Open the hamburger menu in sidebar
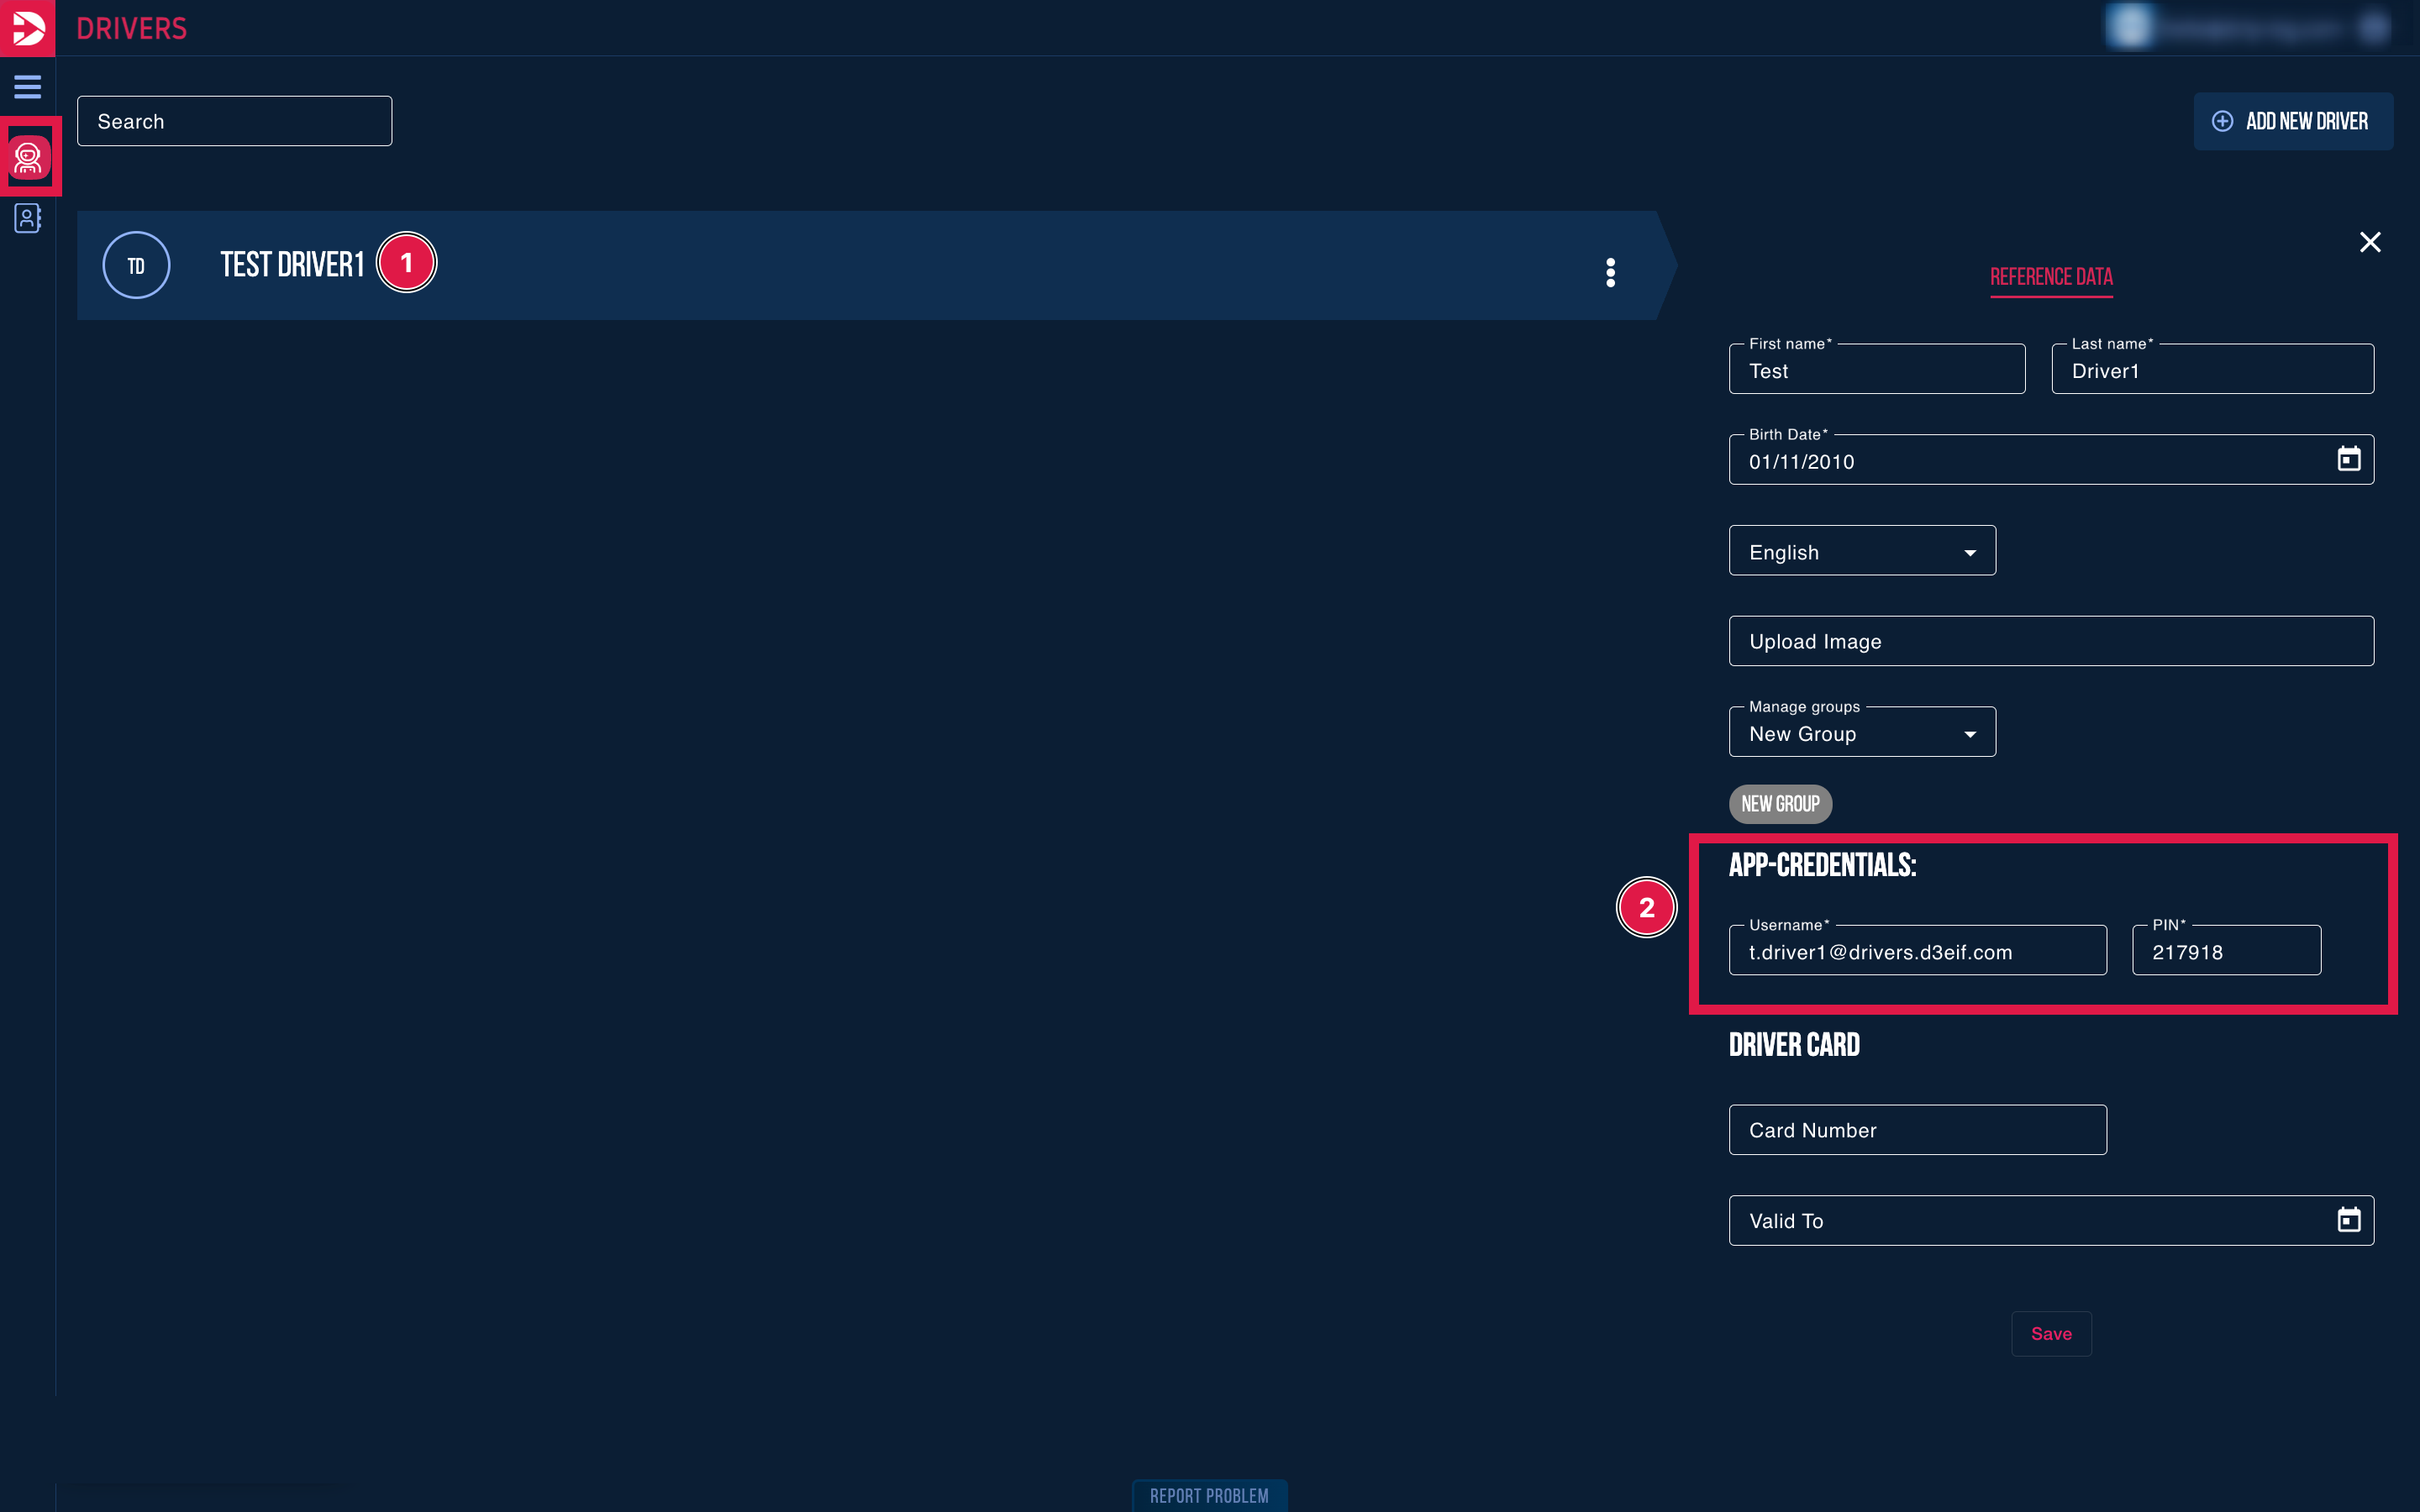Image resolution: width=2420 pixels, height=1512 pixels. click(27, 87)
